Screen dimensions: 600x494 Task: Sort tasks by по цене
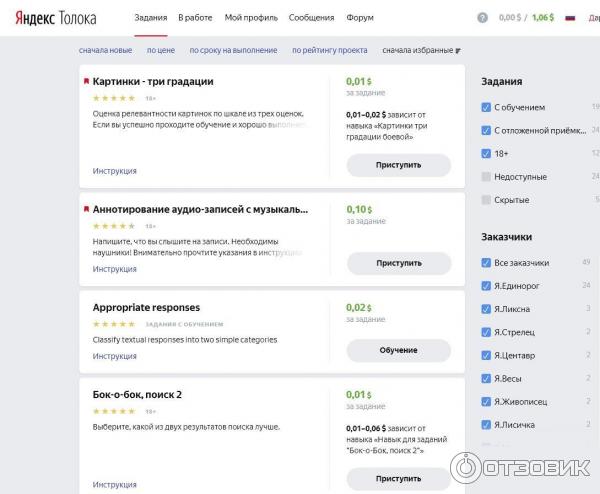pyautogui.click(x=159, y=50)
